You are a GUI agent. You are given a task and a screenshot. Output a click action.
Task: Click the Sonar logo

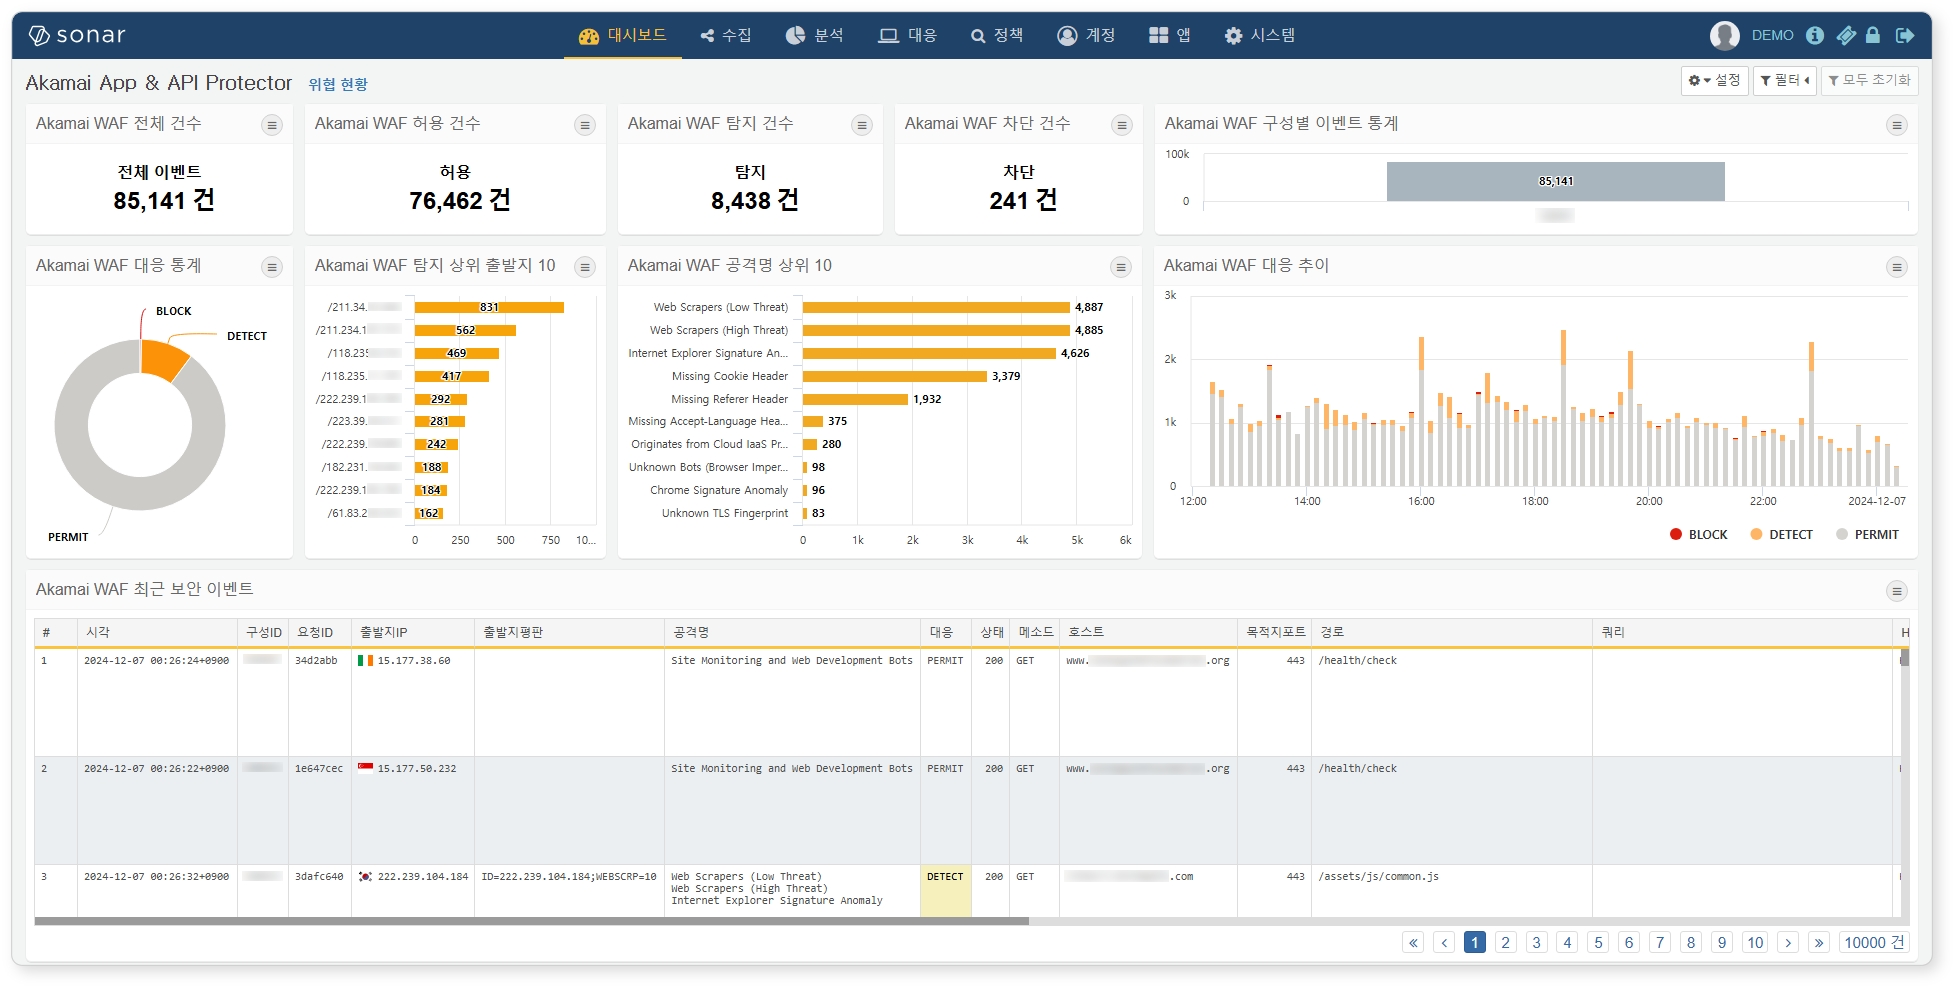(77, 35)
